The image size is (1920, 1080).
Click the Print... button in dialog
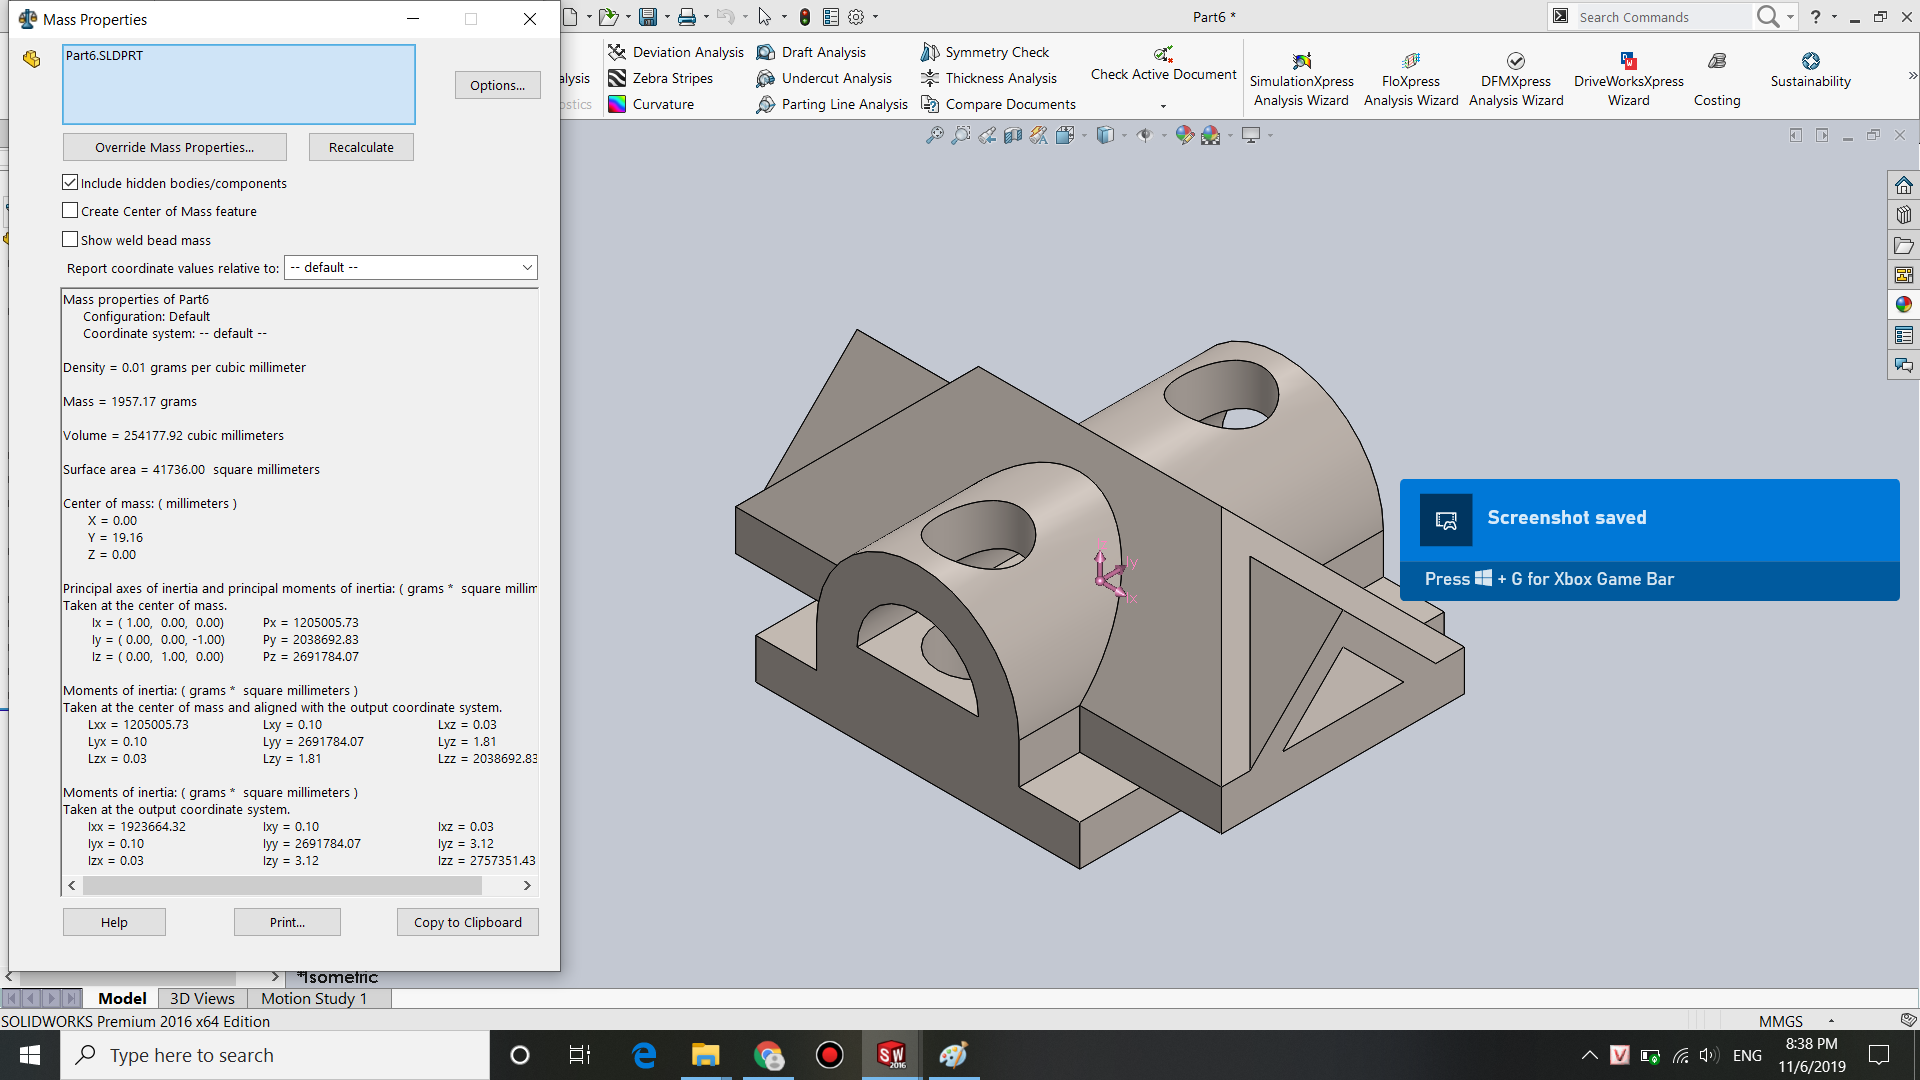pos(287,922)
